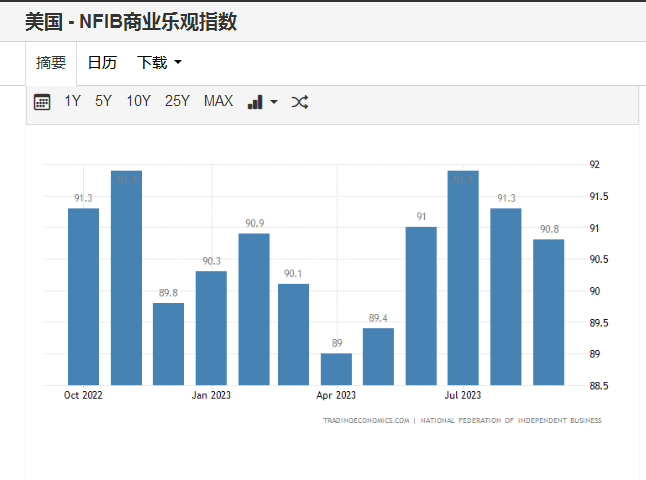The width and height of the screenshot is (646, 480).
Task: Switch to the 日历 tab
Action: tap(102, 63)
